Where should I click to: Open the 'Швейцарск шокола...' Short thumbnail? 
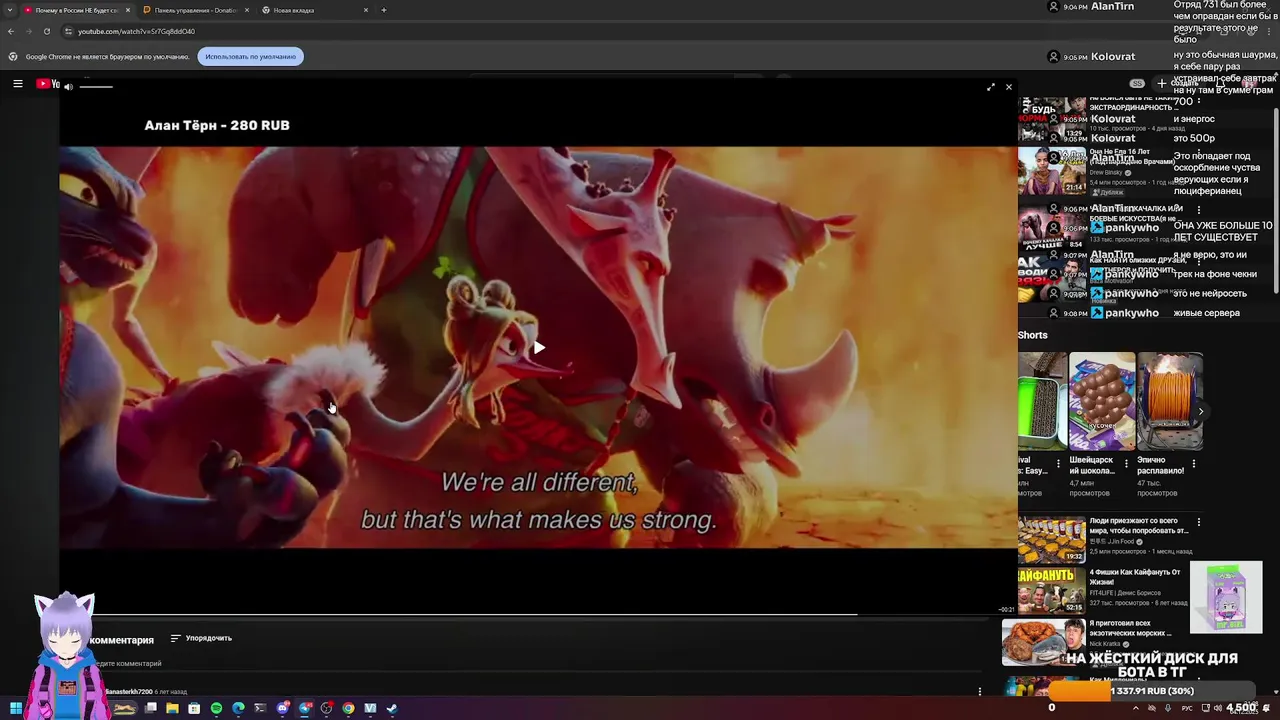pos(1102,401)
